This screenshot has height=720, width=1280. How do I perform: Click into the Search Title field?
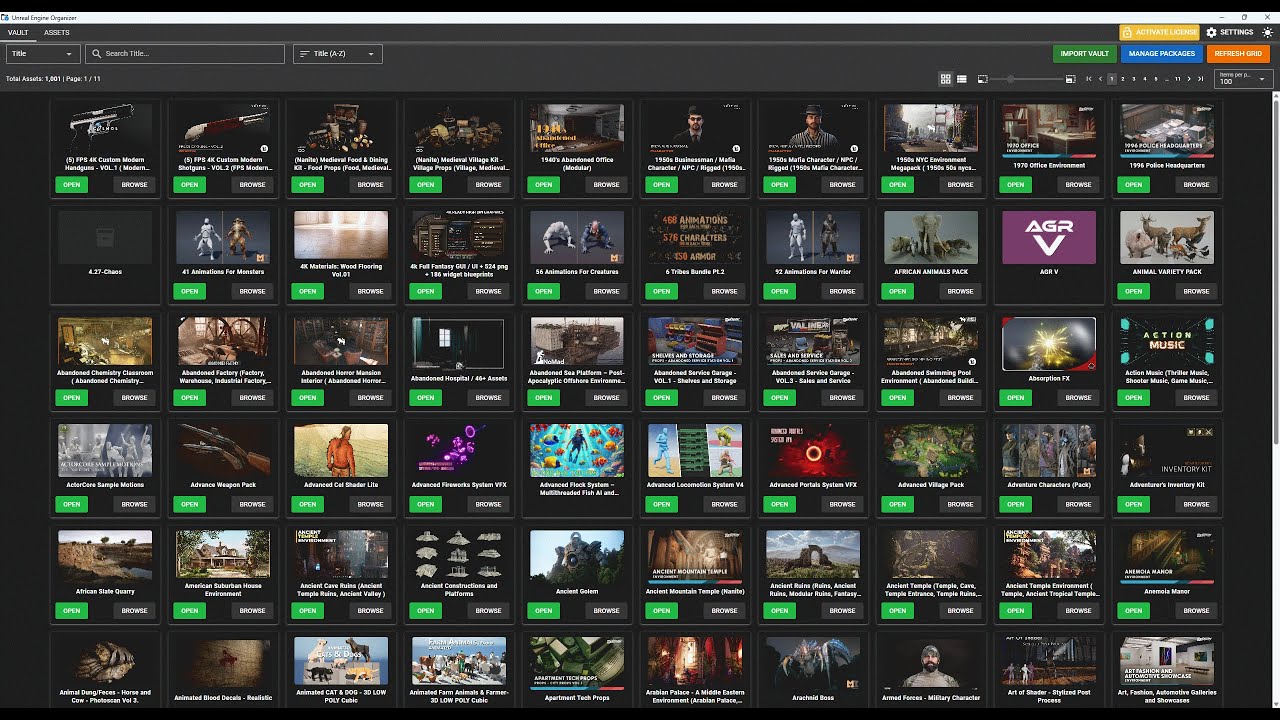tap(184, 54)
